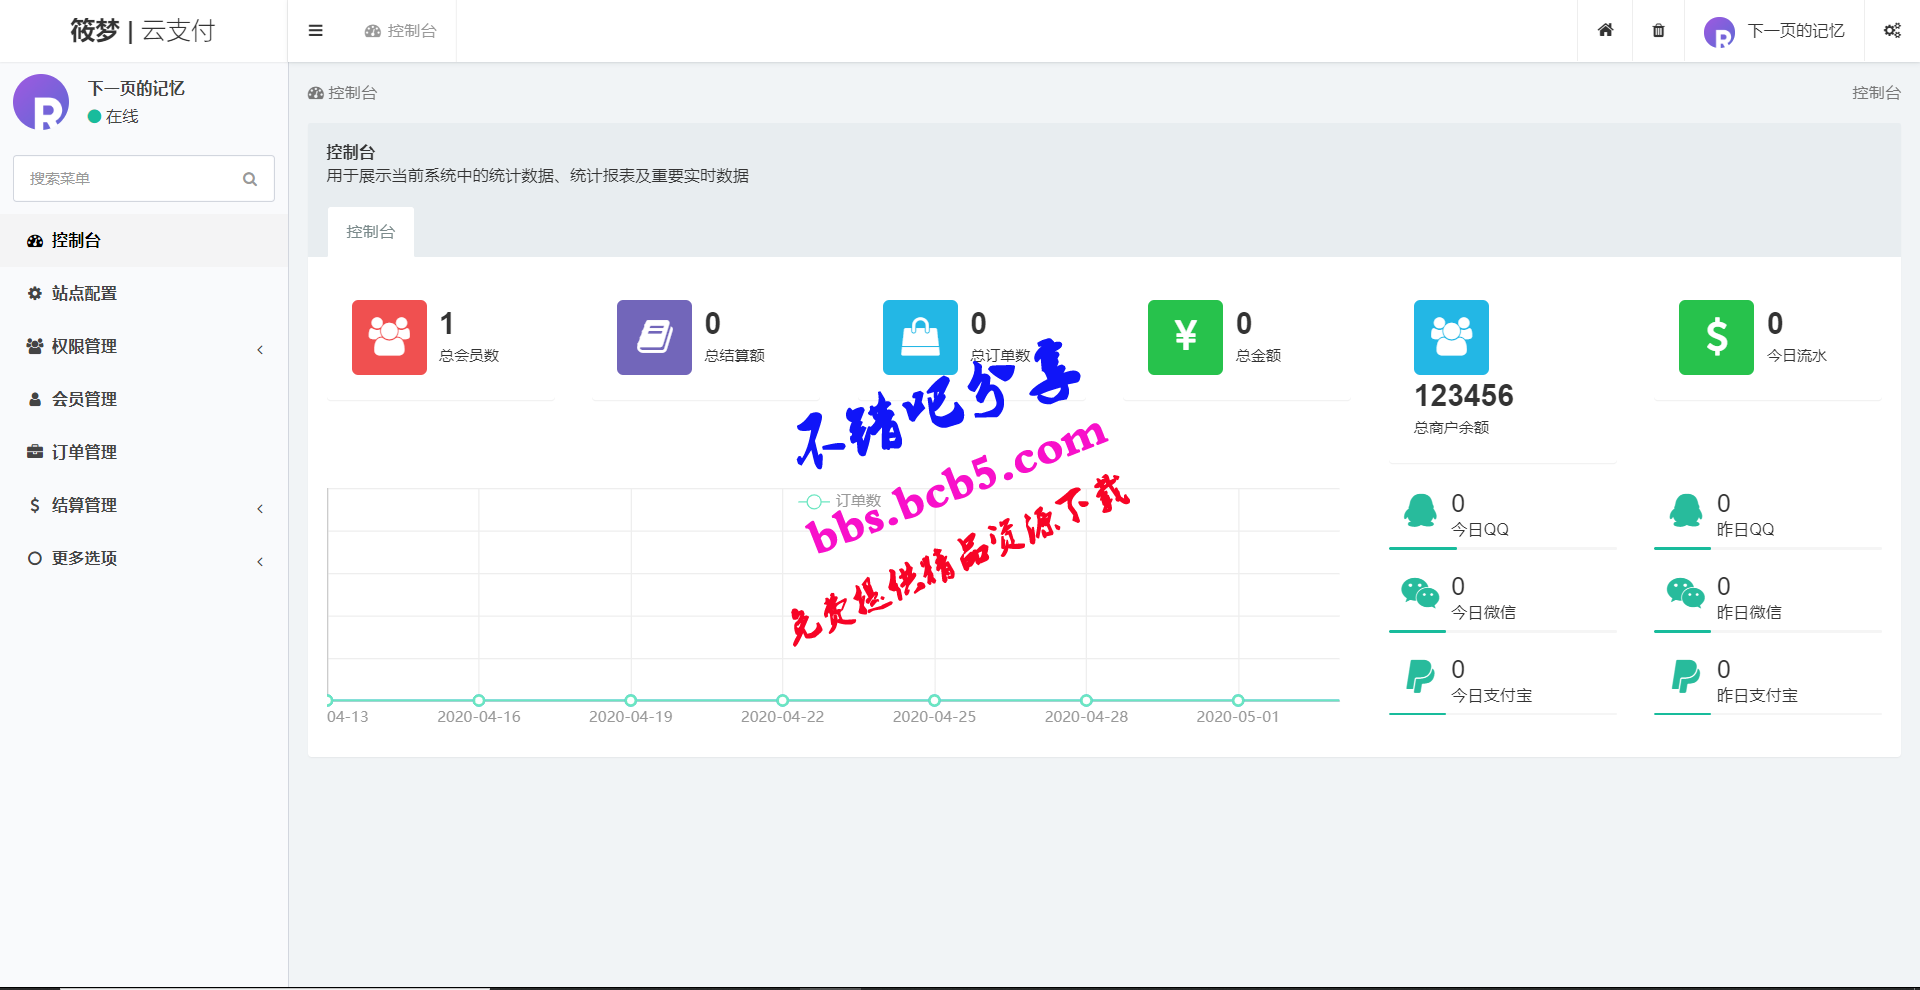Image resolution: width=1920 pixels, height=990 pixels.
Task: Click the 昨日支付宝 payment icon
Action: pos(1685,677)
